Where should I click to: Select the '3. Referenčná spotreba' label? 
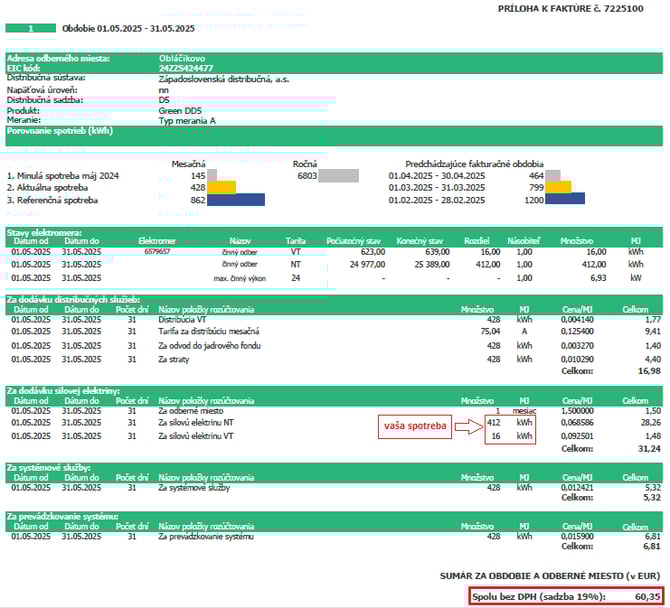click(52, 200)
